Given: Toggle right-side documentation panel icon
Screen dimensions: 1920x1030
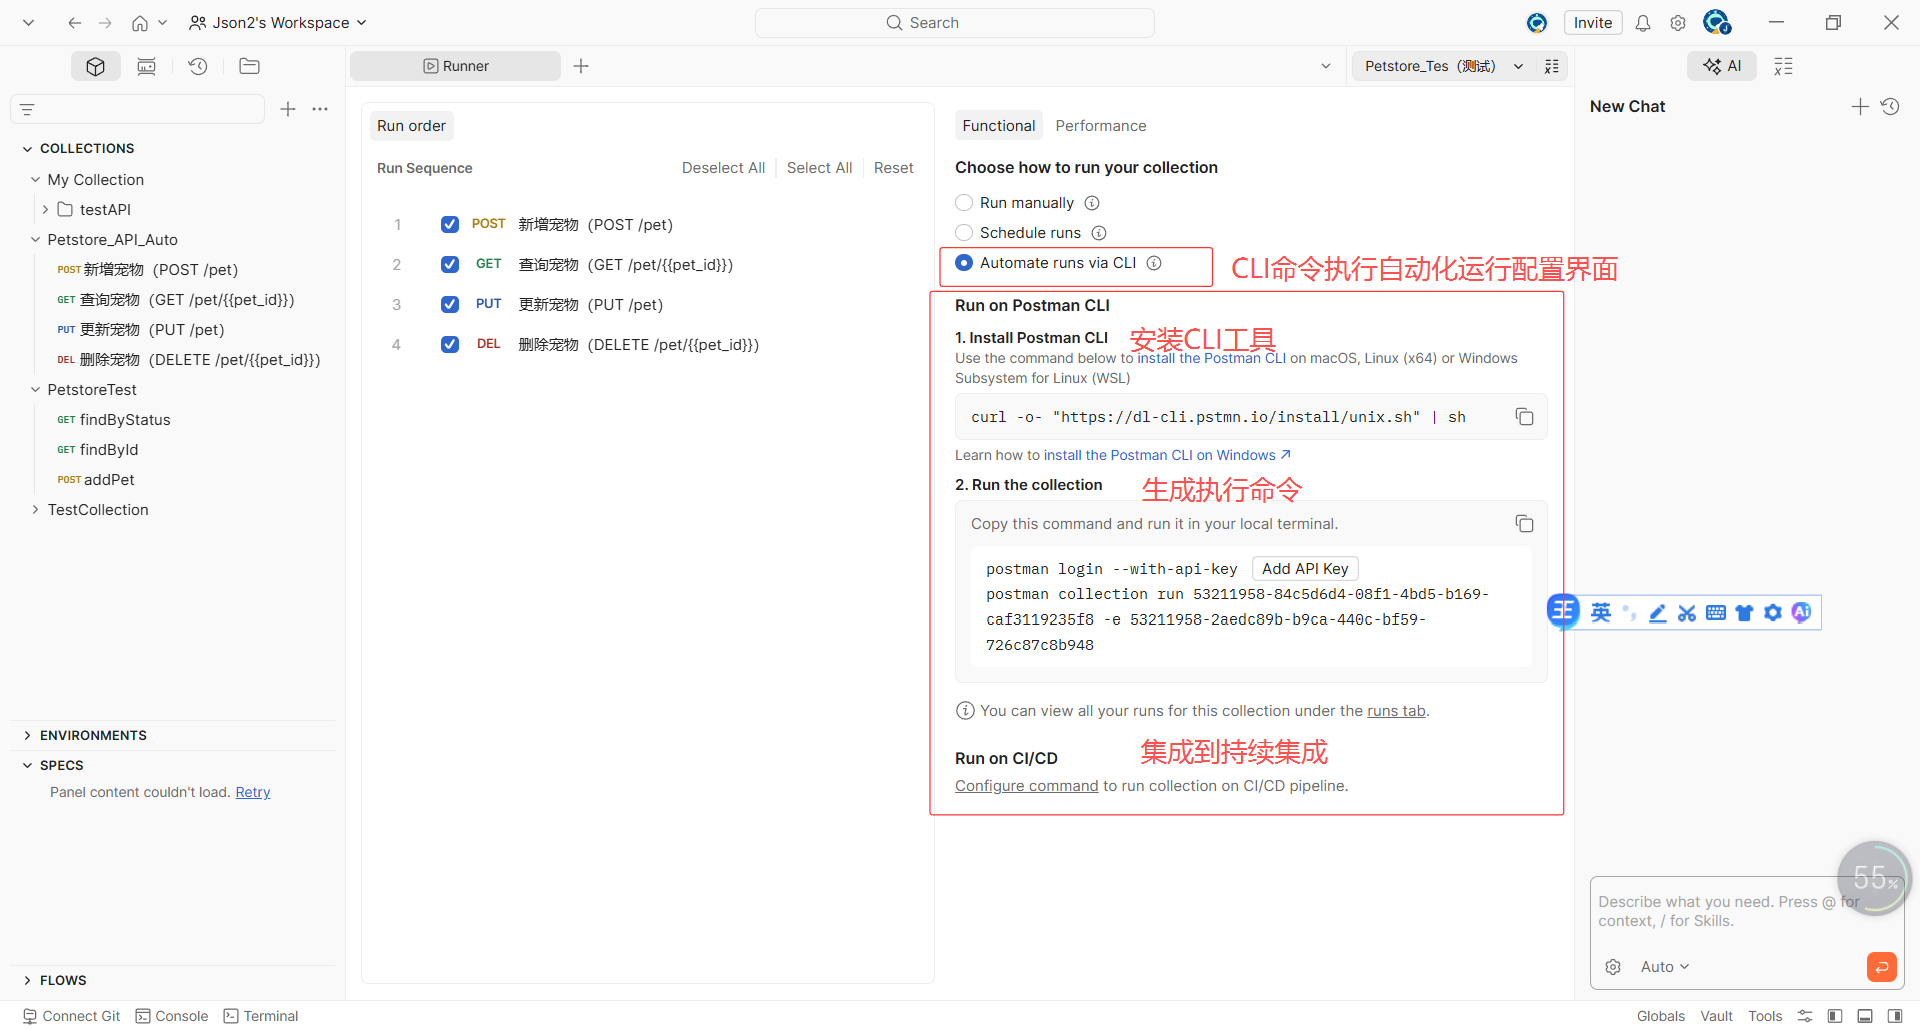Looking at the screenshot, I should [1784, 66].
